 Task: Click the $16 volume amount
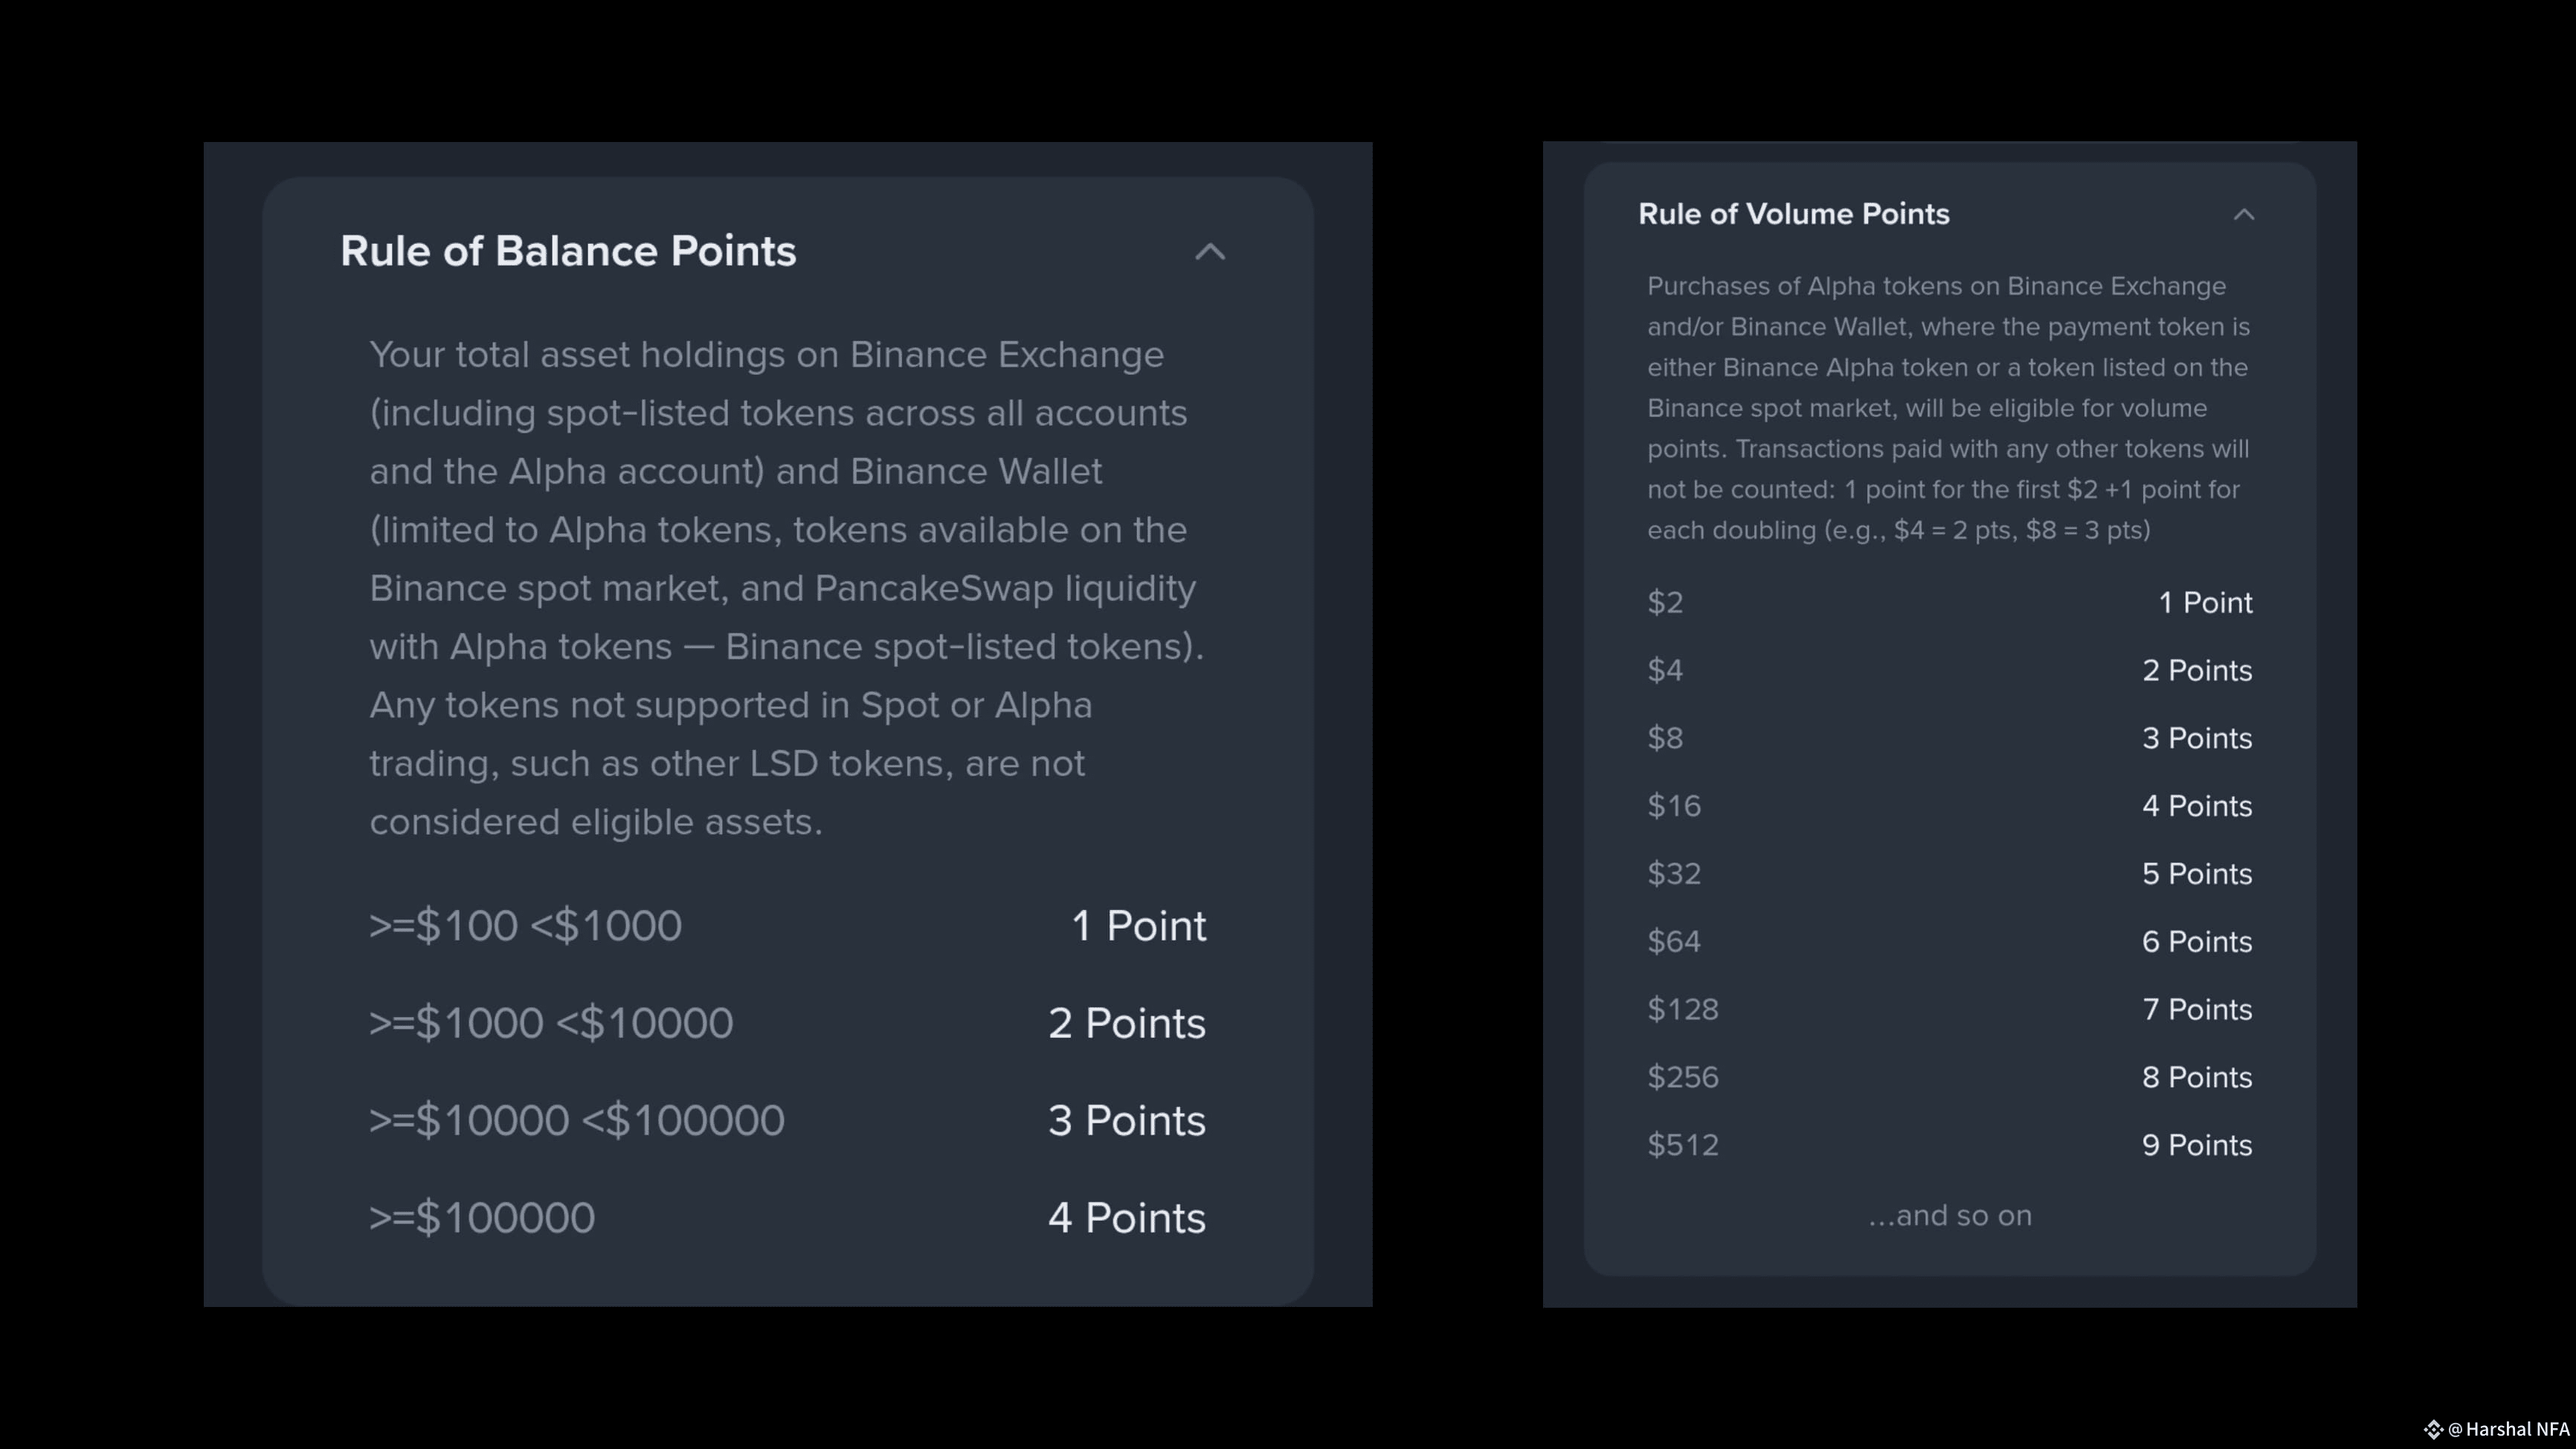tap(1674, 806)
